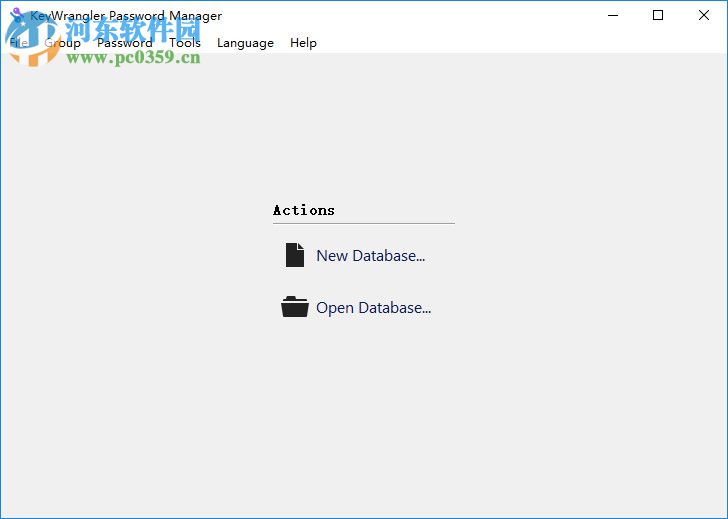
Task: Click the Open Database folder icon
Action: [x=295, y=307]
